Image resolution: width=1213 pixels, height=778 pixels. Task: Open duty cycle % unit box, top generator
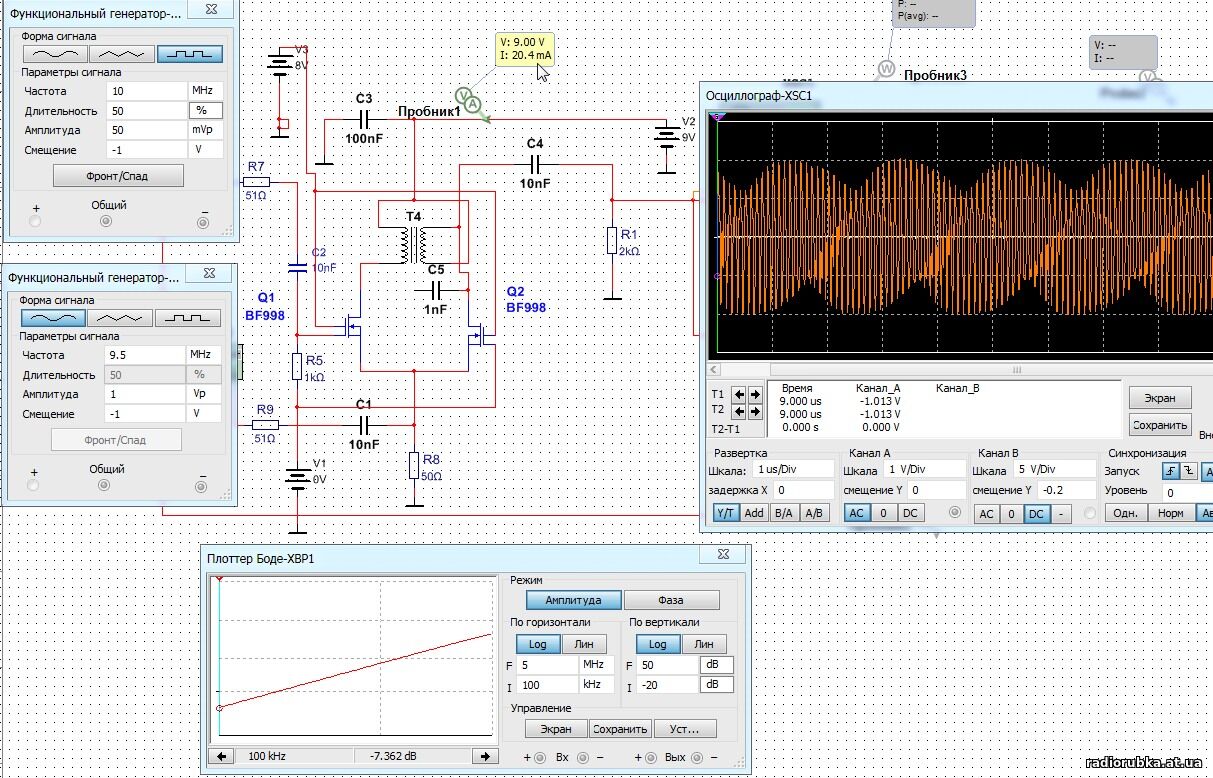point(205,110)
